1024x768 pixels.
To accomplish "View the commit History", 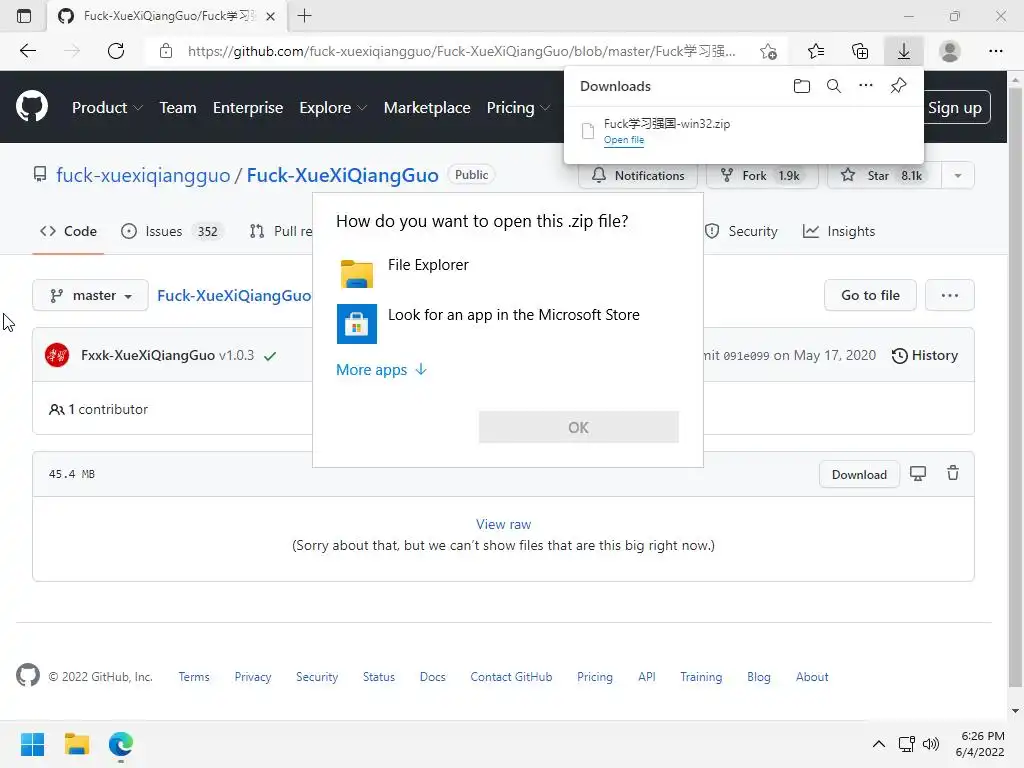I will pos(925,355).
